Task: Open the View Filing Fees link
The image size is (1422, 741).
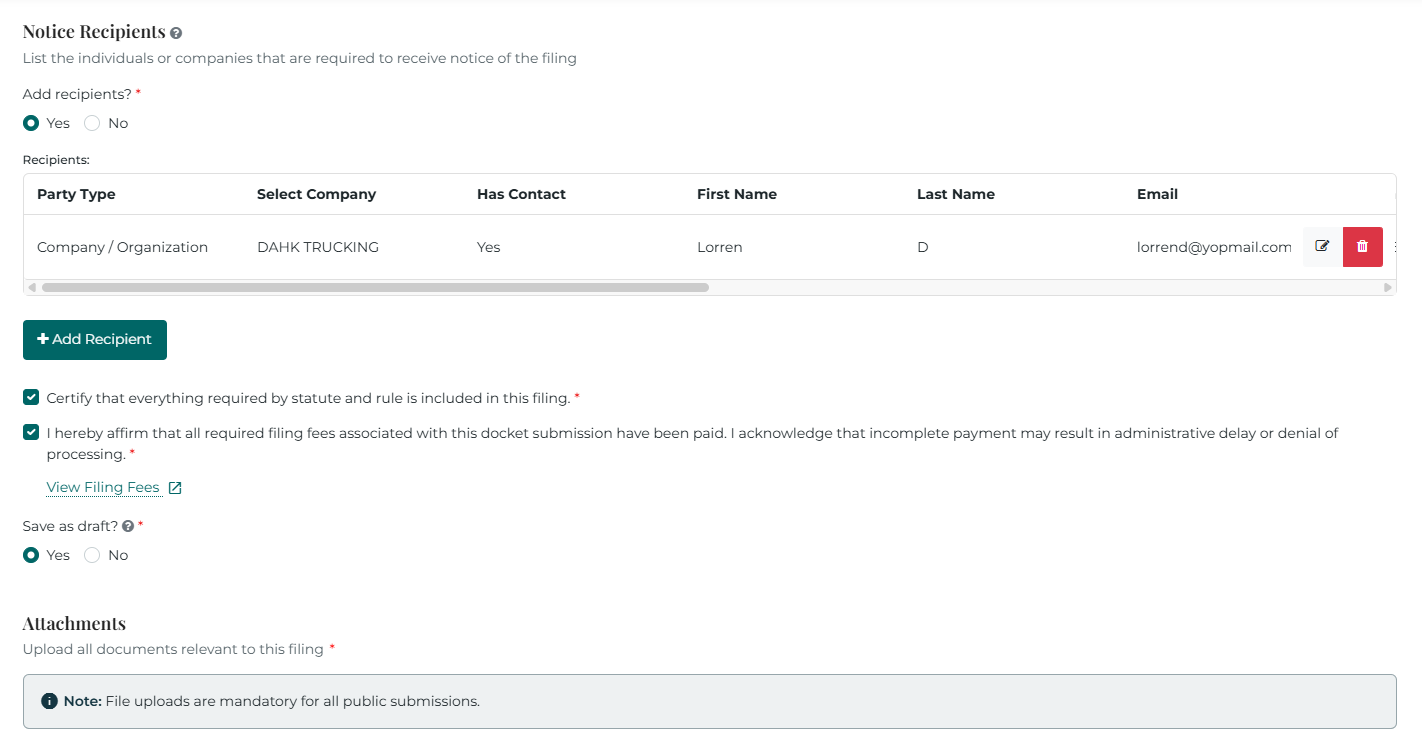Action: (104, 487)
